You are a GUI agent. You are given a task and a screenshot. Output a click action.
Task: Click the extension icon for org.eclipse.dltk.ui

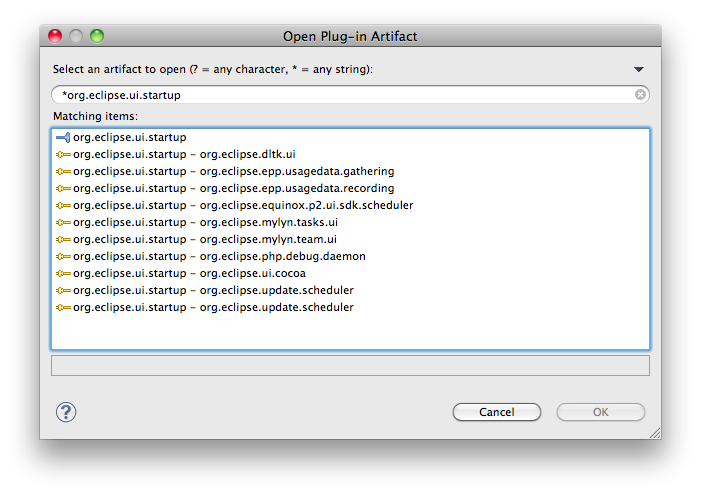coord(63,154)
